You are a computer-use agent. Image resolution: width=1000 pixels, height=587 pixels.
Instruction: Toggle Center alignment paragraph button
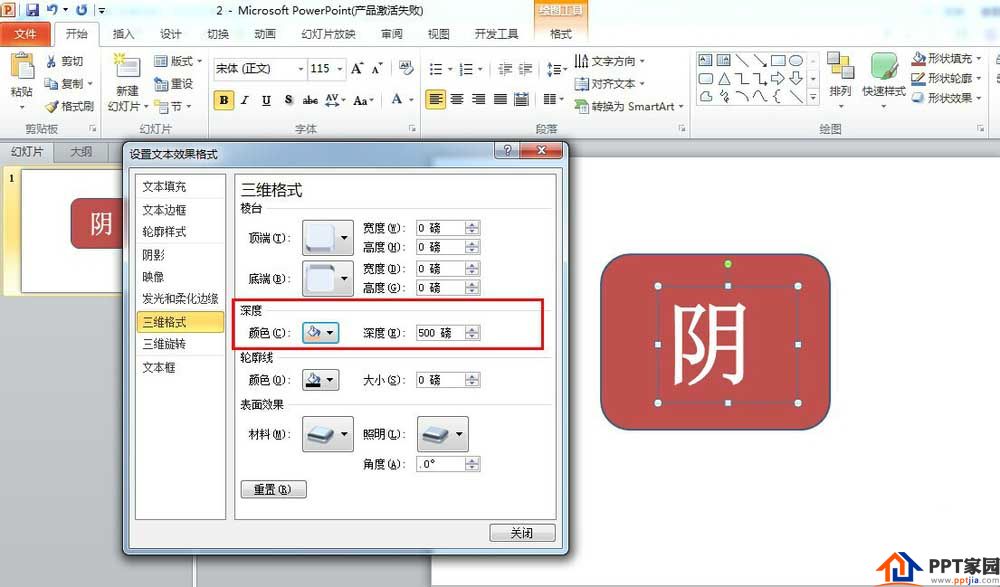pyautogui.click(x=457, y=100)
